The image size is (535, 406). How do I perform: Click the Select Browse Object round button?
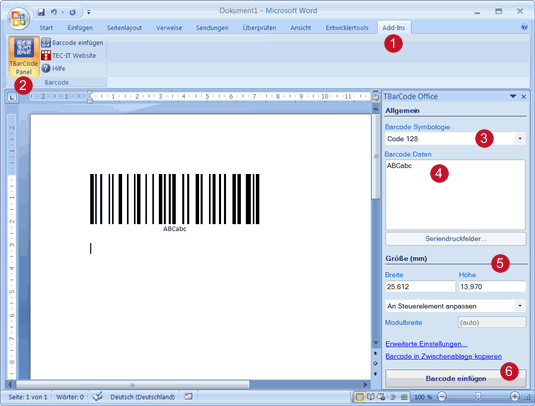tap(375, 363)
